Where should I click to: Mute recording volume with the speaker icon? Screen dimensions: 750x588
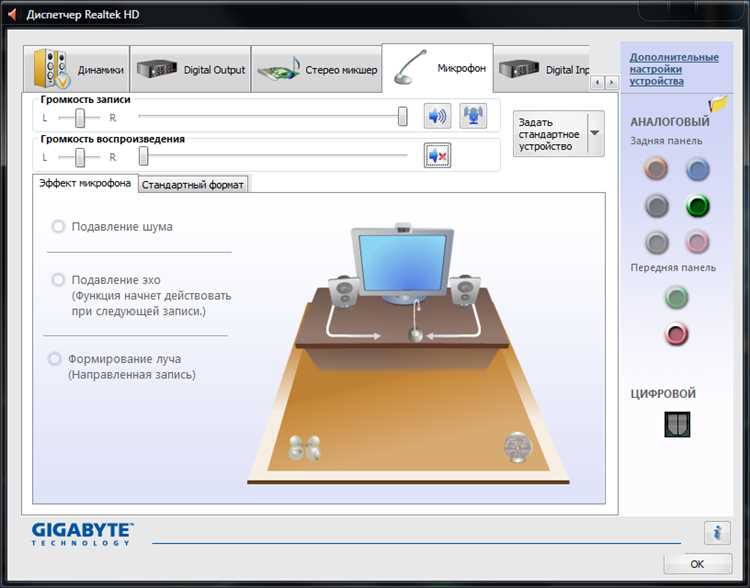437,116
